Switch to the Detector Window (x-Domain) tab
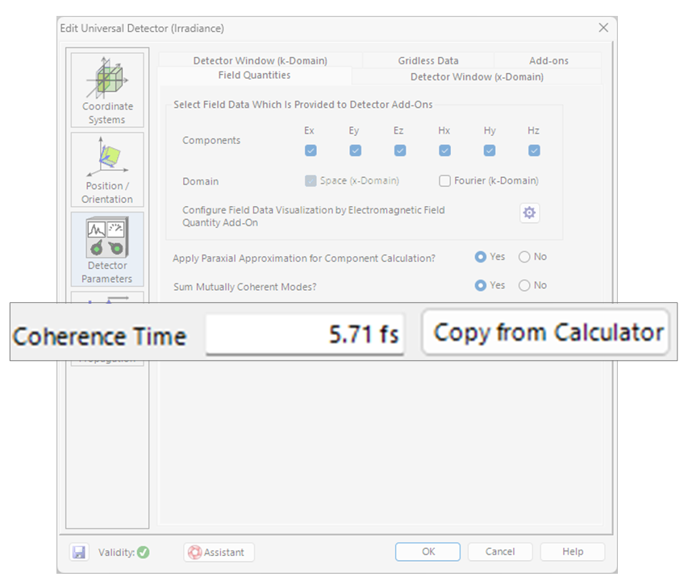This screenshot has width=687, height=584. [477, 77]
